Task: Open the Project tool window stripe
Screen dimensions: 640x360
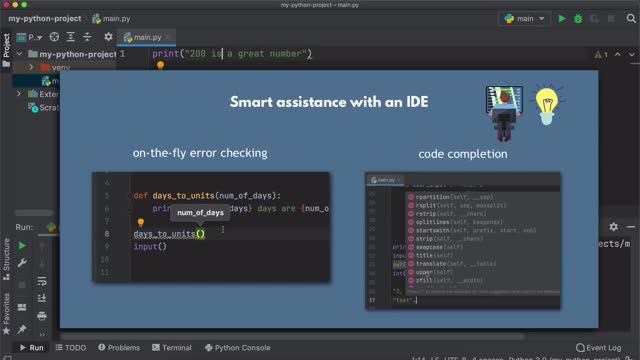Action: (6, 50)
